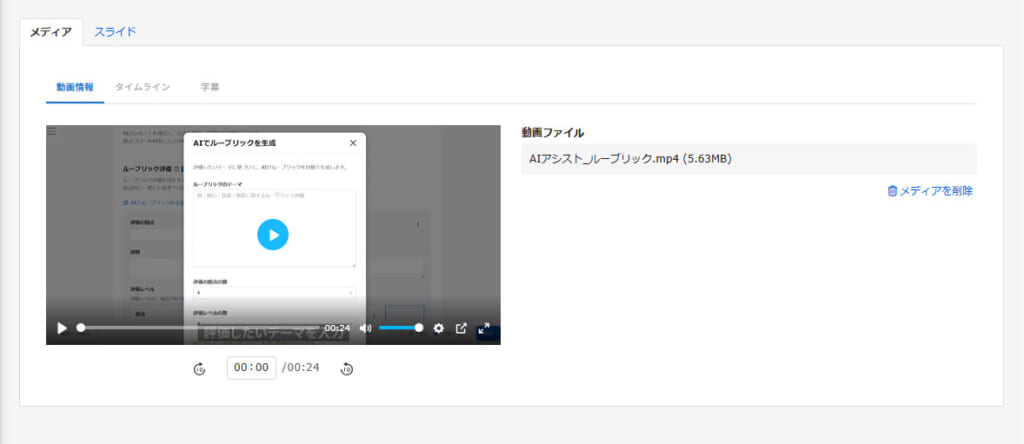Click the AIアシスト_ルーブリック.mp4 file name field

pos(748,159)
